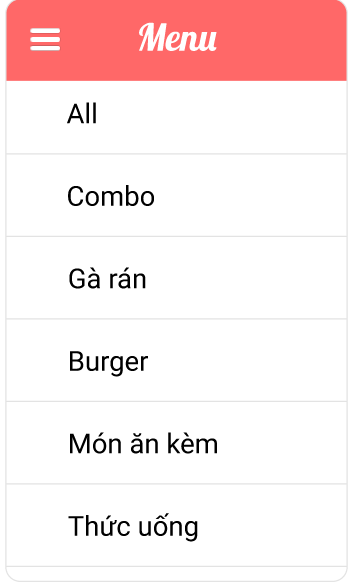This screenshot has width=361, height=587.
Task: Toggle the category drawer via hamburger icon
Action: (x=45, y=39)
